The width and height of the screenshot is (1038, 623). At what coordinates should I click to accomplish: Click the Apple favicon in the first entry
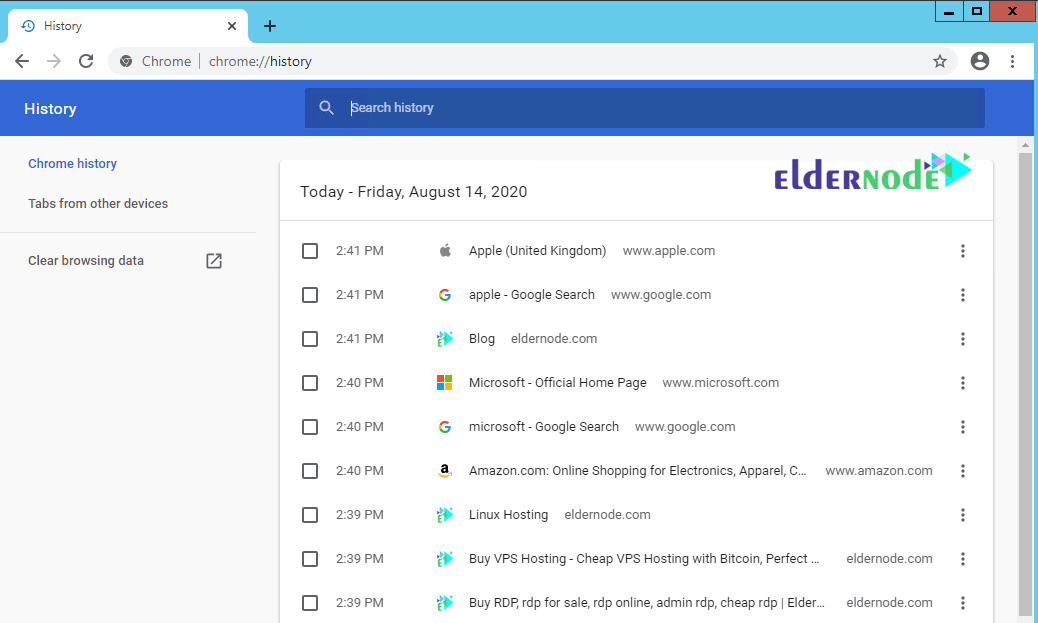tap(445, 250)
